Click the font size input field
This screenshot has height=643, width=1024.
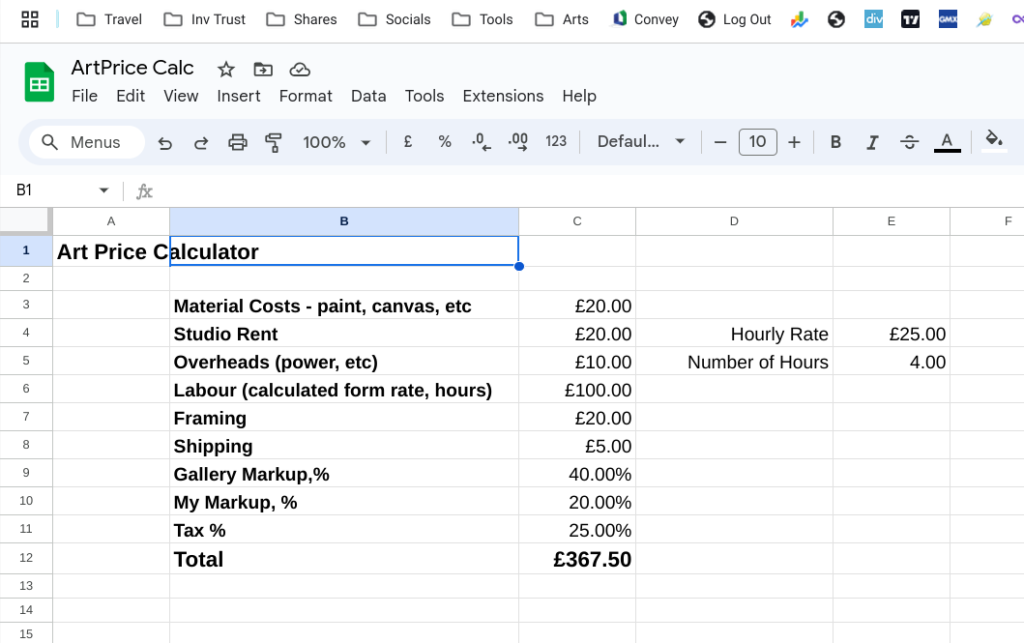pyautogui.click(x=758, y=142)
